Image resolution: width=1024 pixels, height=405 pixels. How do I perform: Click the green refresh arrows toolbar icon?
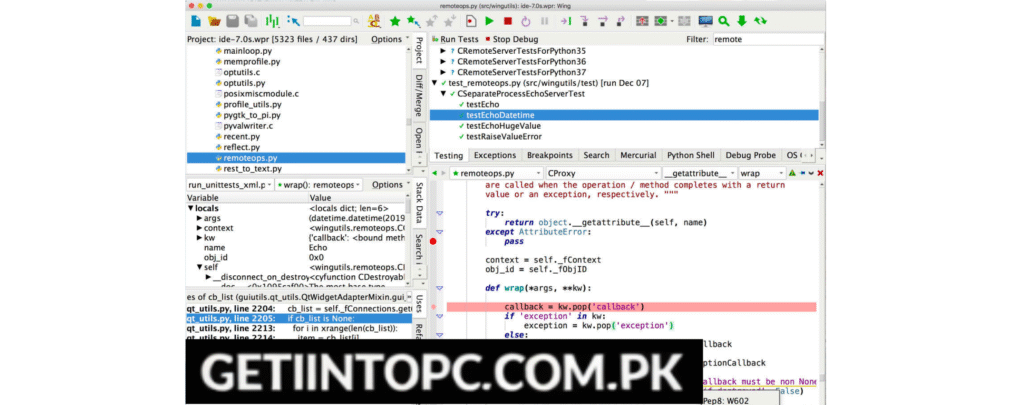[760, 21]
